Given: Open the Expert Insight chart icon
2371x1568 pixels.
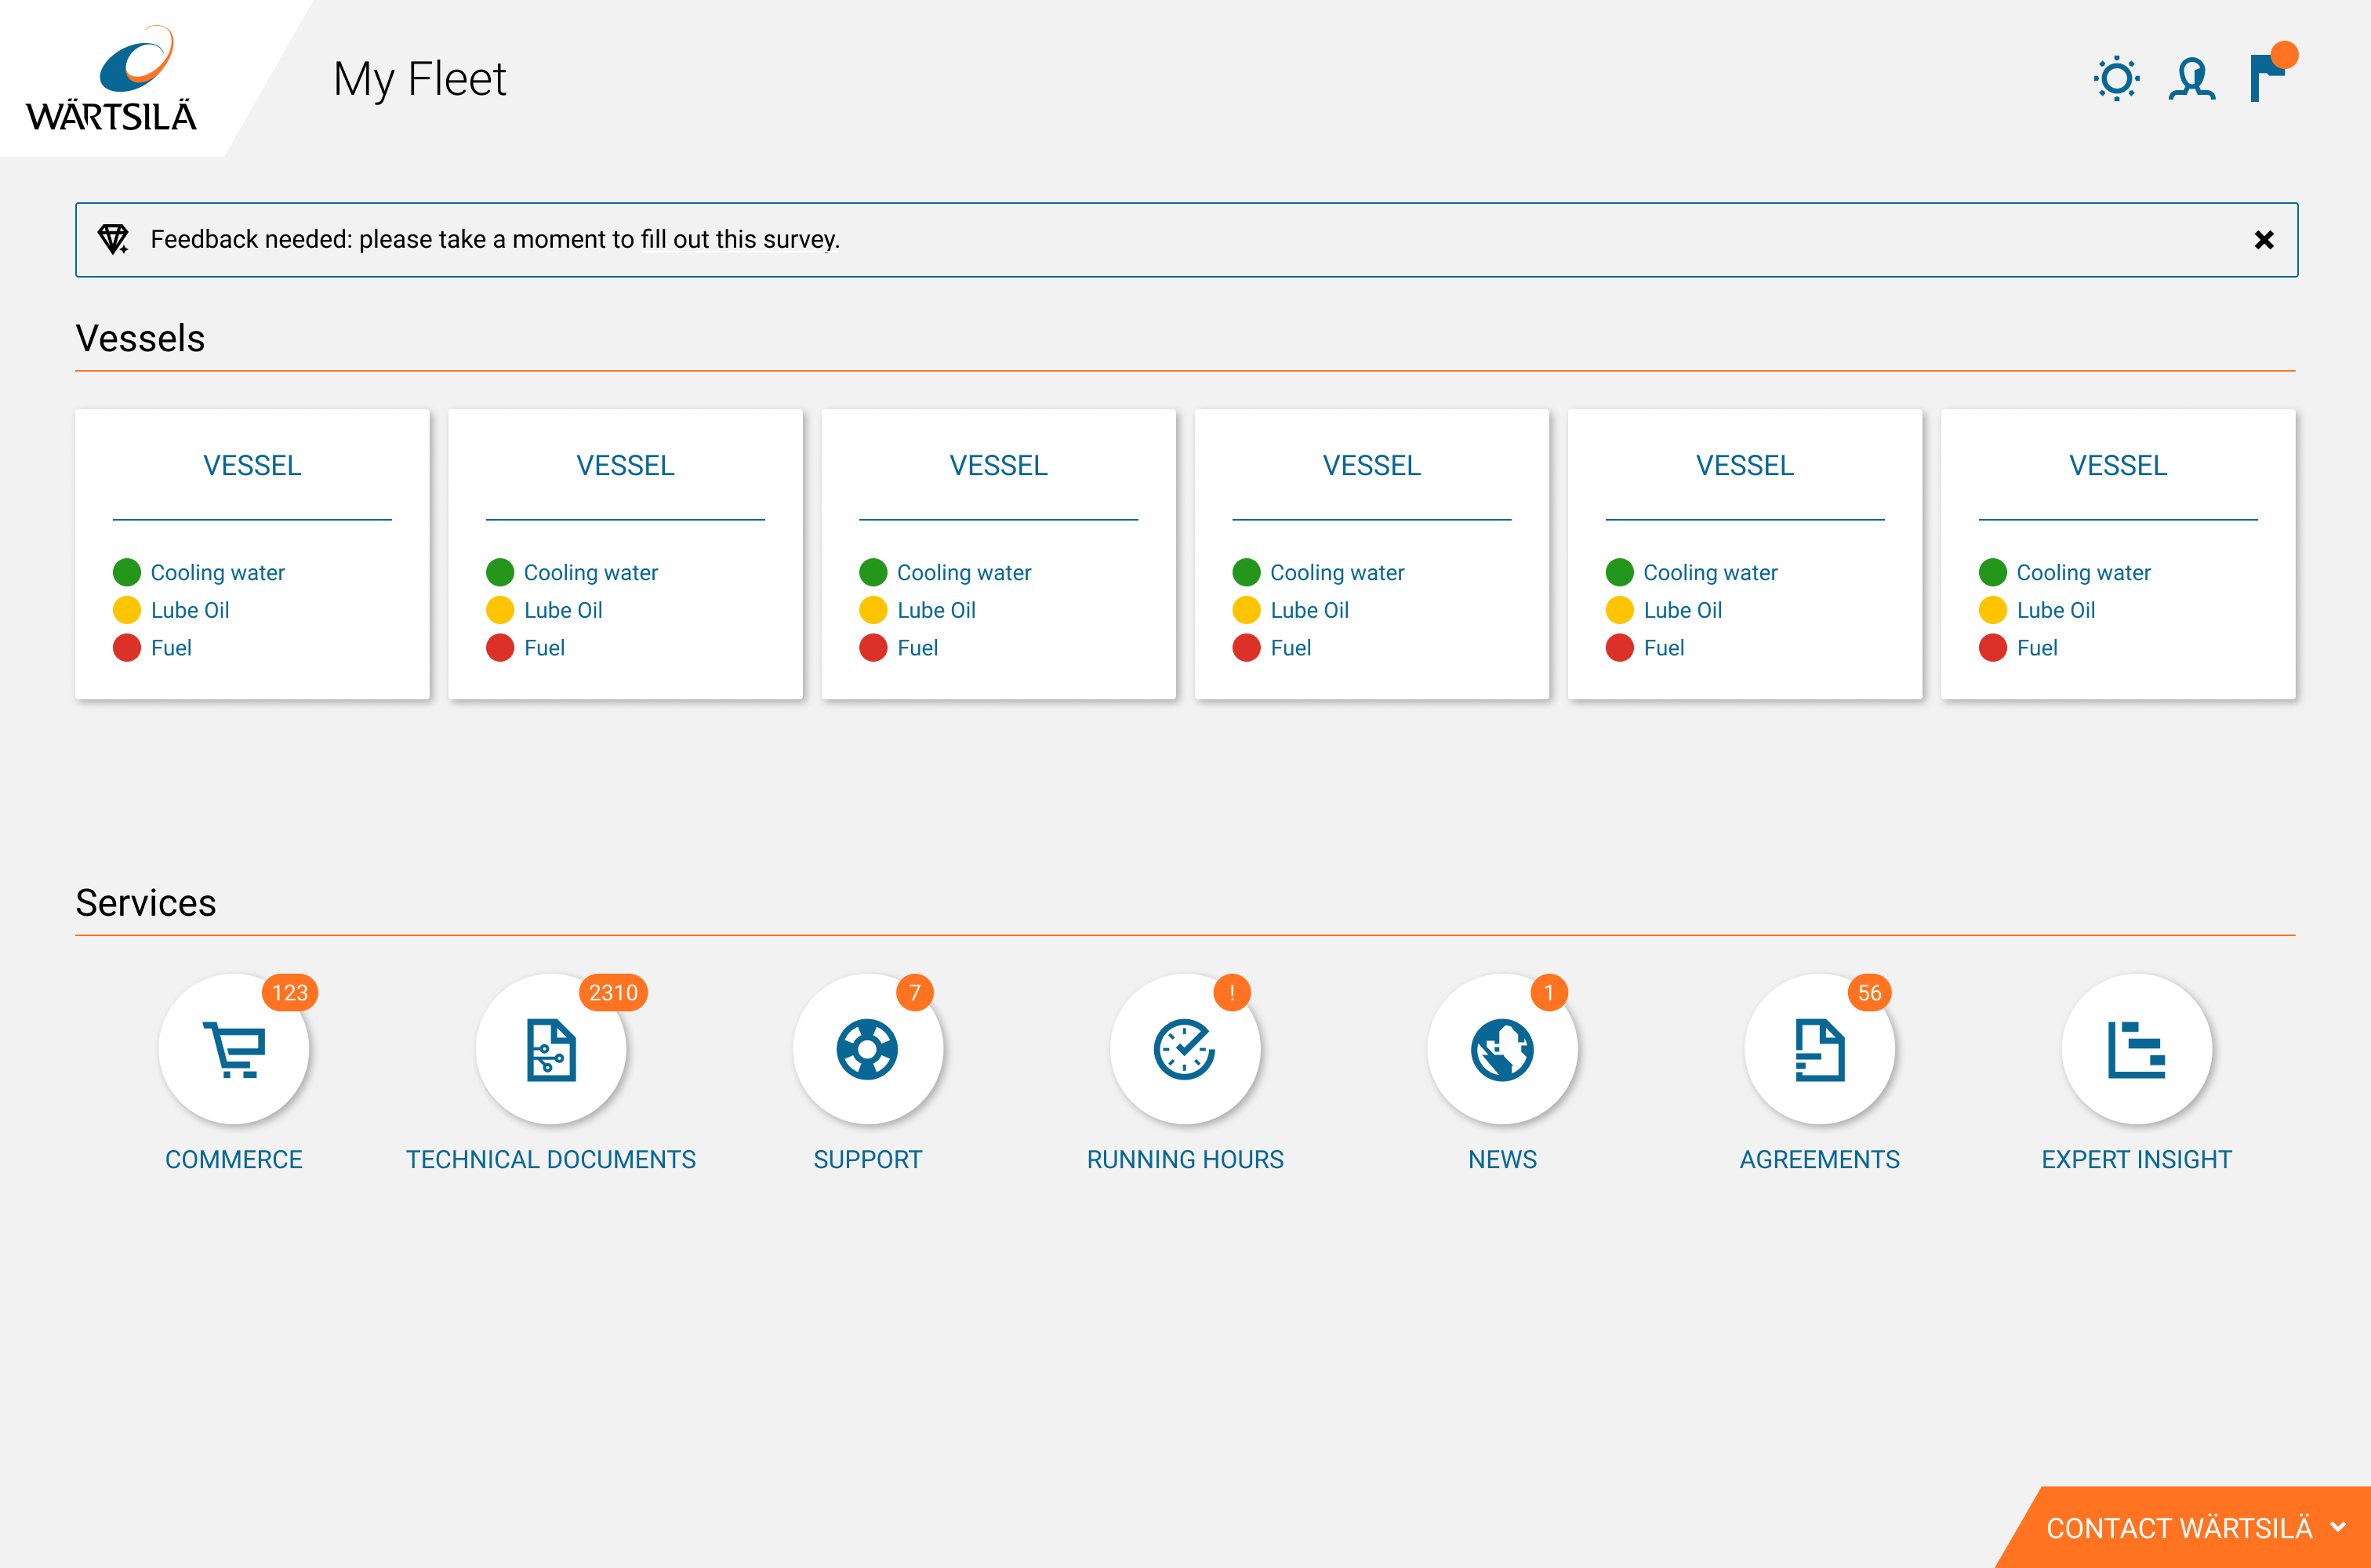Looking at the screenshot, I should [2136, 1049].
